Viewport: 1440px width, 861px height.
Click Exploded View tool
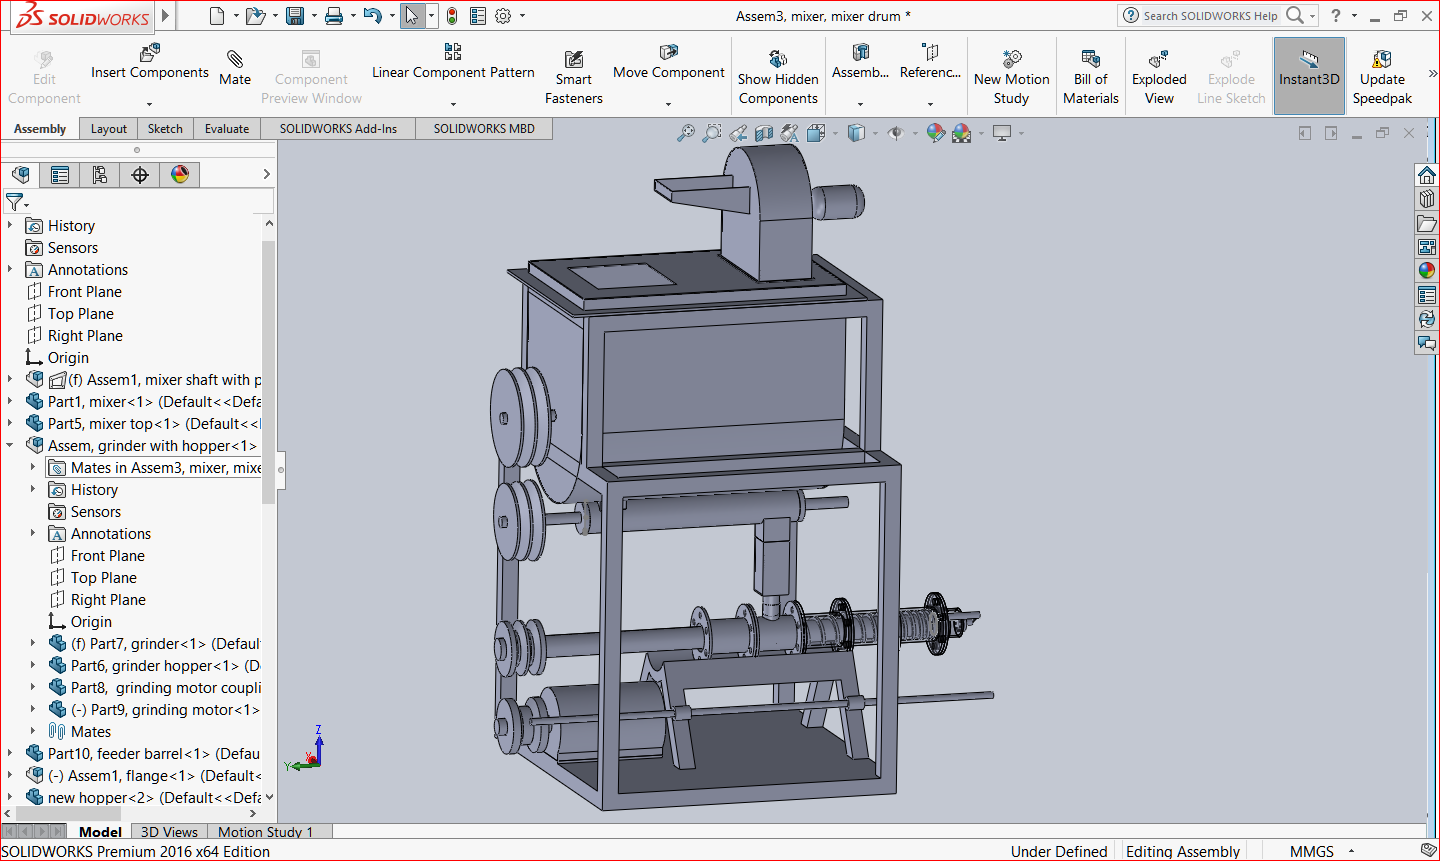[1159, 76]
